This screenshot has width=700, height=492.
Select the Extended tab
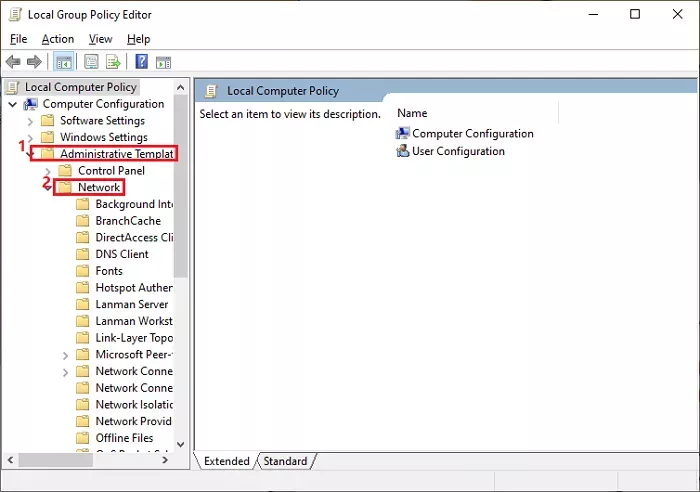pyautogui.click(x=226, y=461)
